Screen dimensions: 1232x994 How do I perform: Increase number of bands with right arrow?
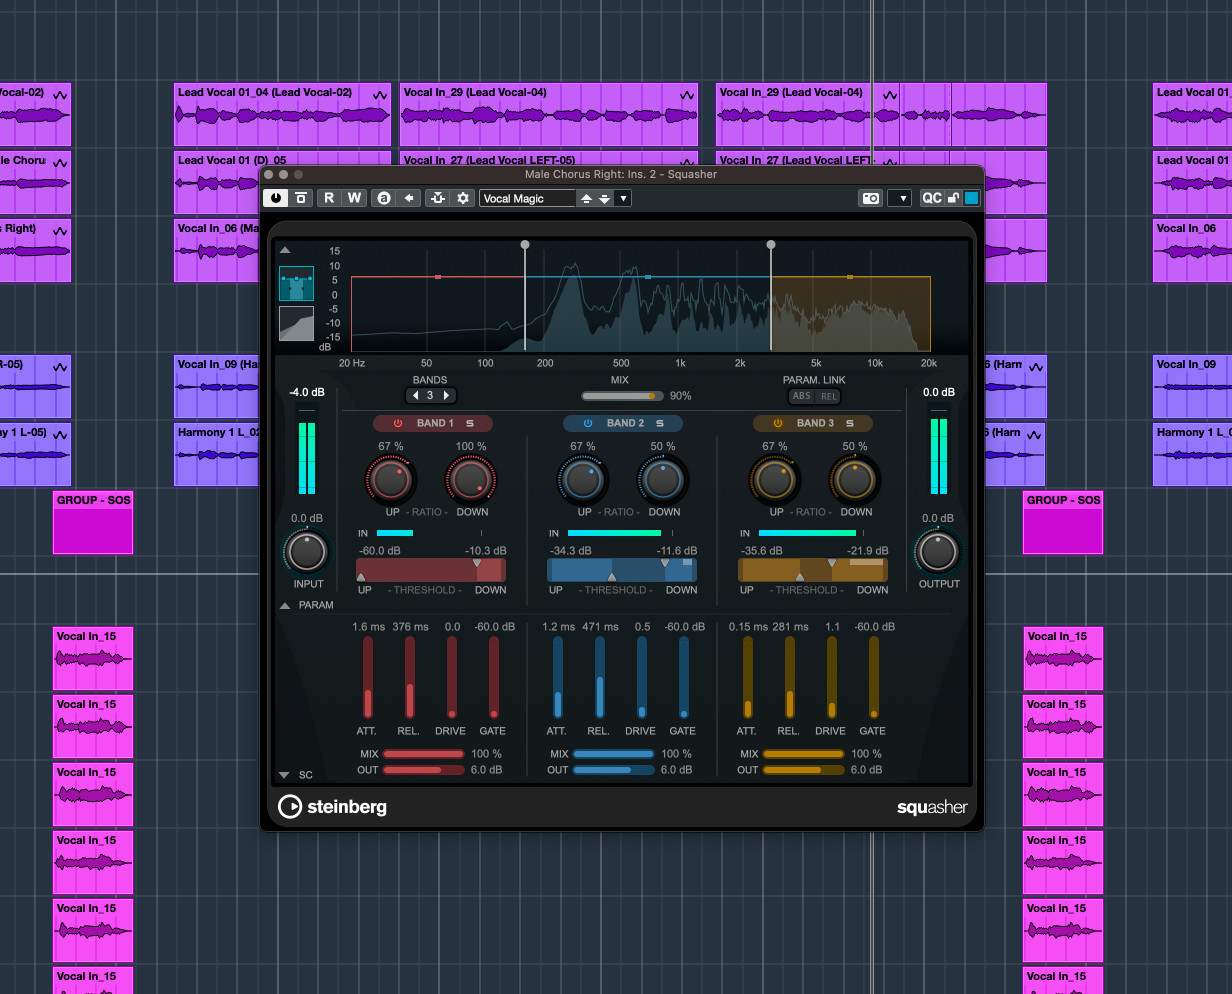[446, 395]
